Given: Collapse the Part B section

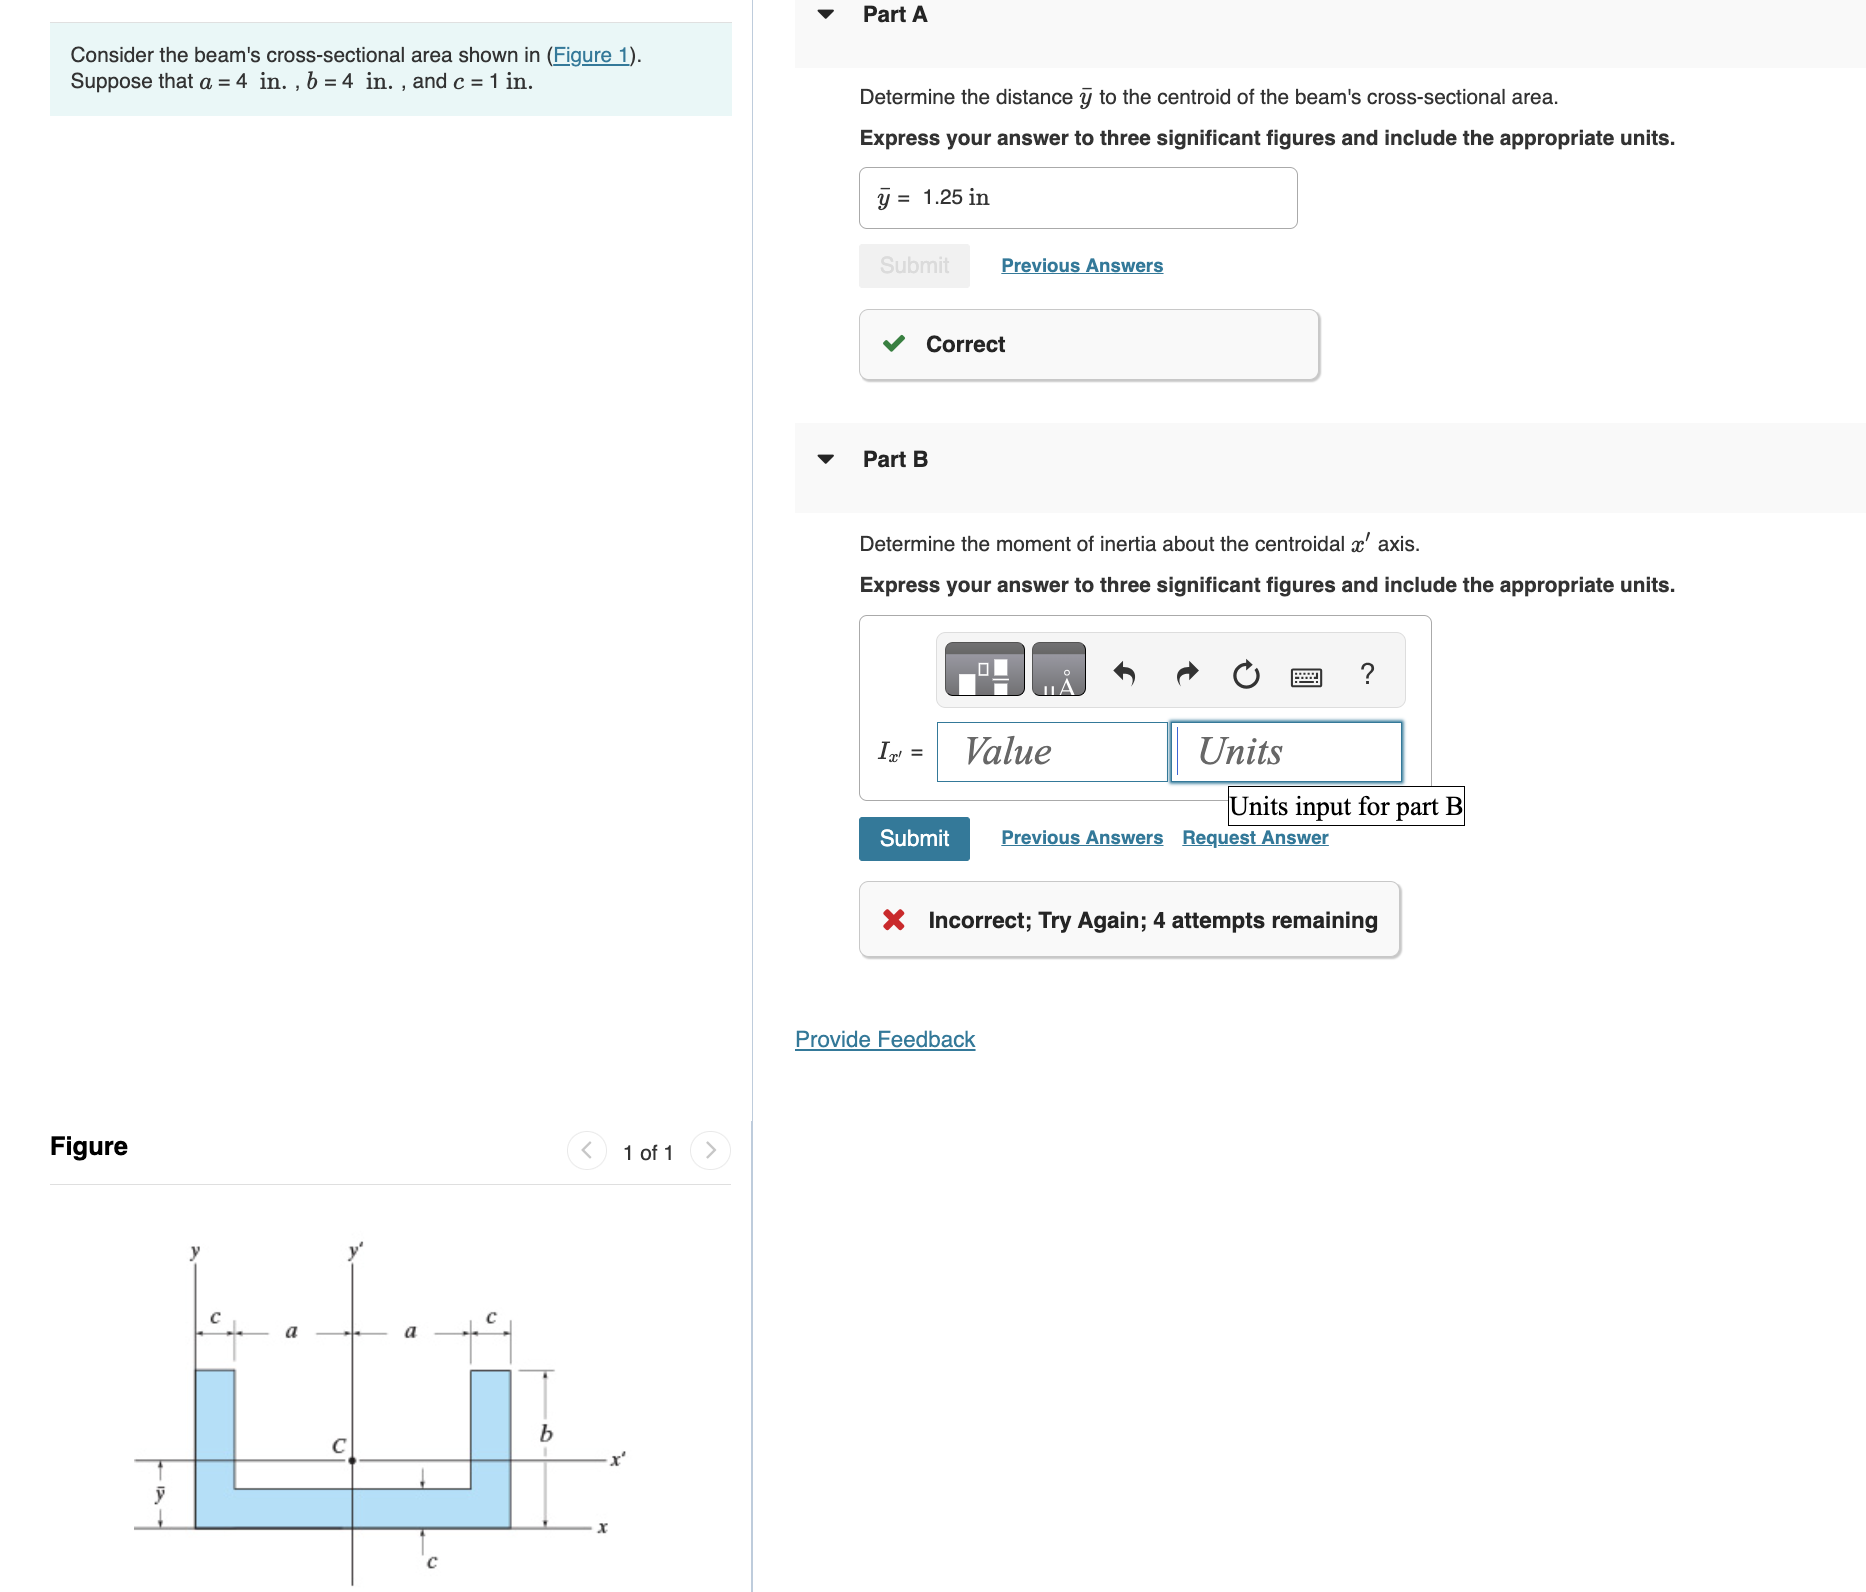Looking at the screenshot, I should [824, 458].
